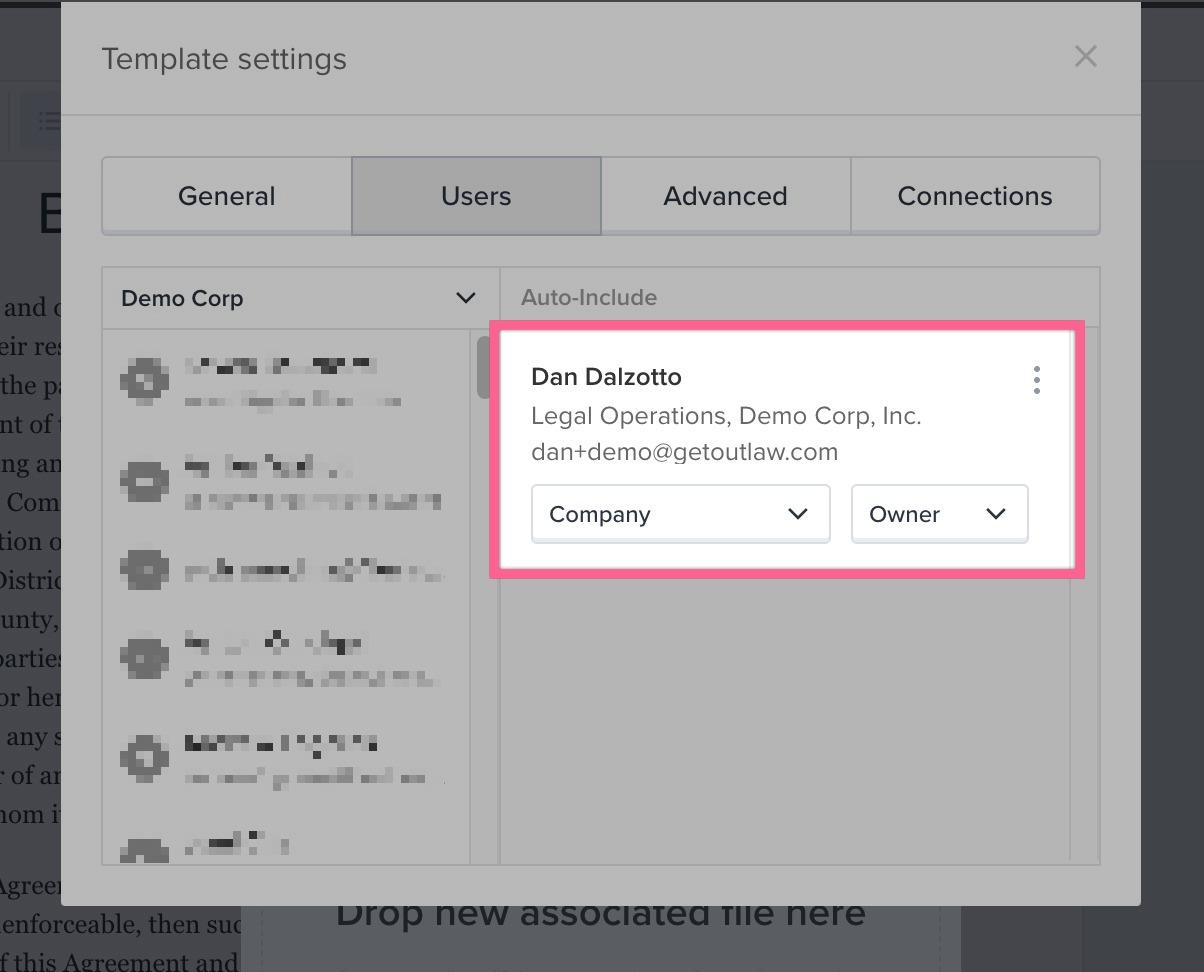The height and width of the screenshot is (972, 1204).
Task: Click the list icon in editor toolbar
Action: [x=47, y=121]
